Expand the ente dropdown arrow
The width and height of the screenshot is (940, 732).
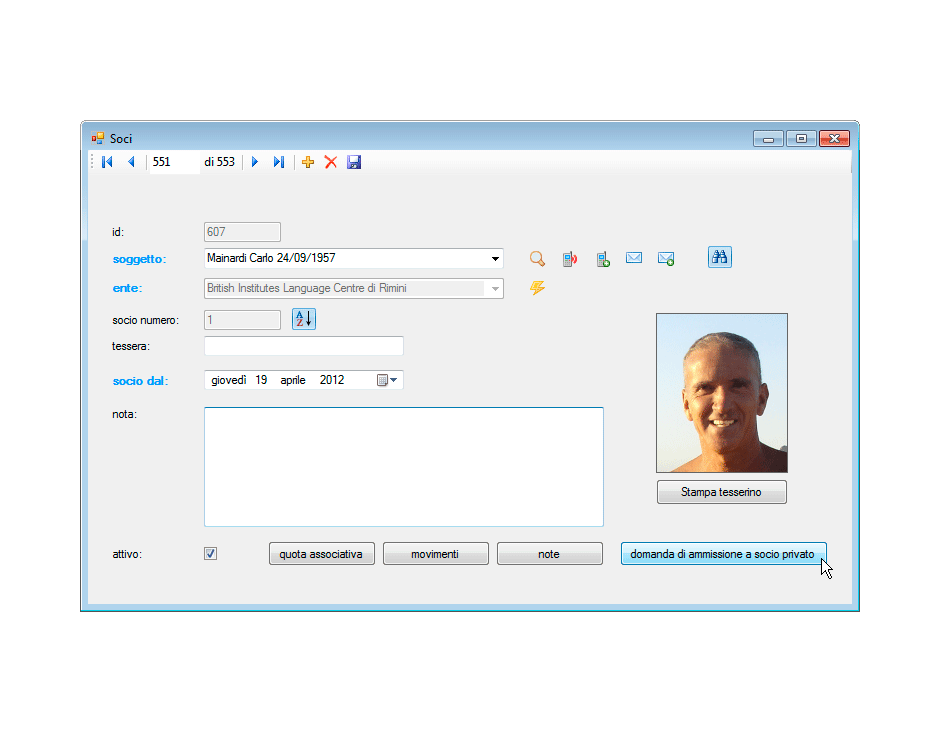coord(495,288)
